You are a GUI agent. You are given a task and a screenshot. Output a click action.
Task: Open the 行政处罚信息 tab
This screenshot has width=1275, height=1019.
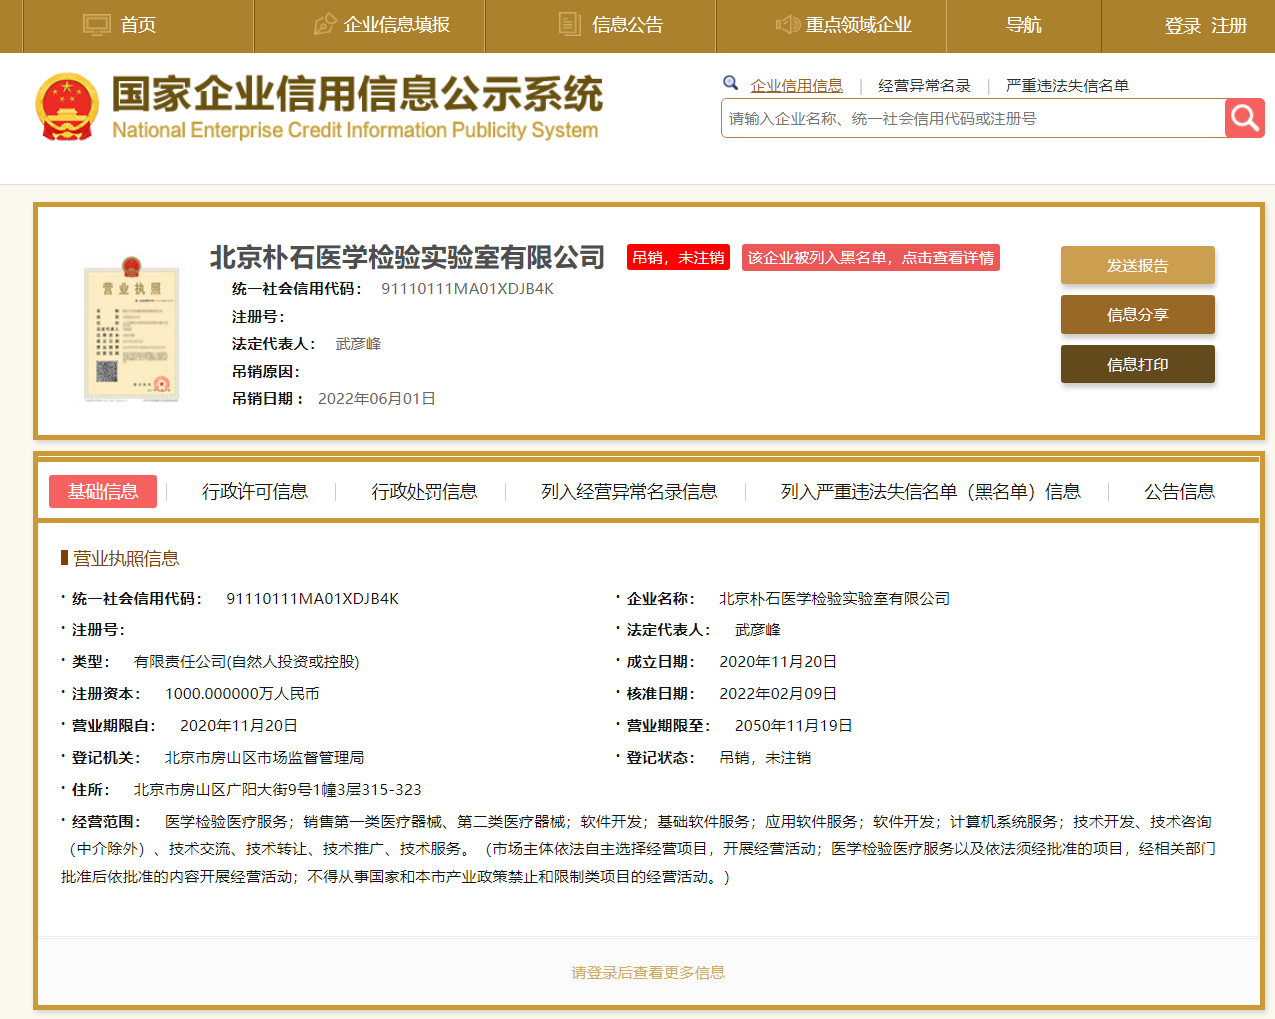pyautogui.click(x=424, y=491)
